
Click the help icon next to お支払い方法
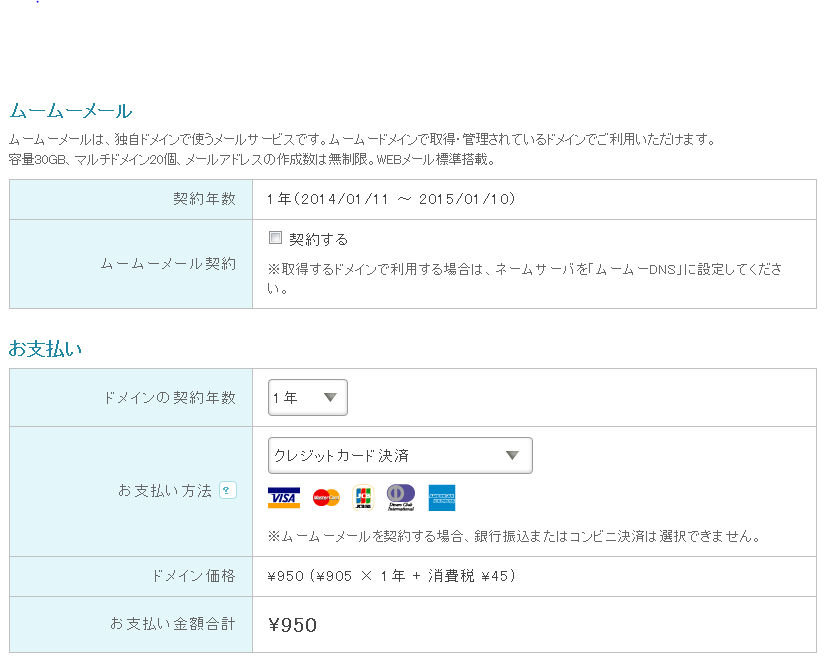coord(228,490)
